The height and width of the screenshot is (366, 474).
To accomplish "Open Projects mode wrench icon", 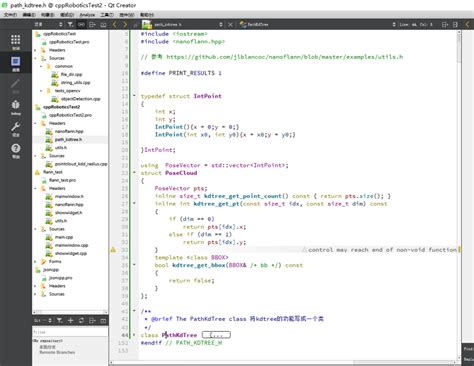I will coord(16,129).
